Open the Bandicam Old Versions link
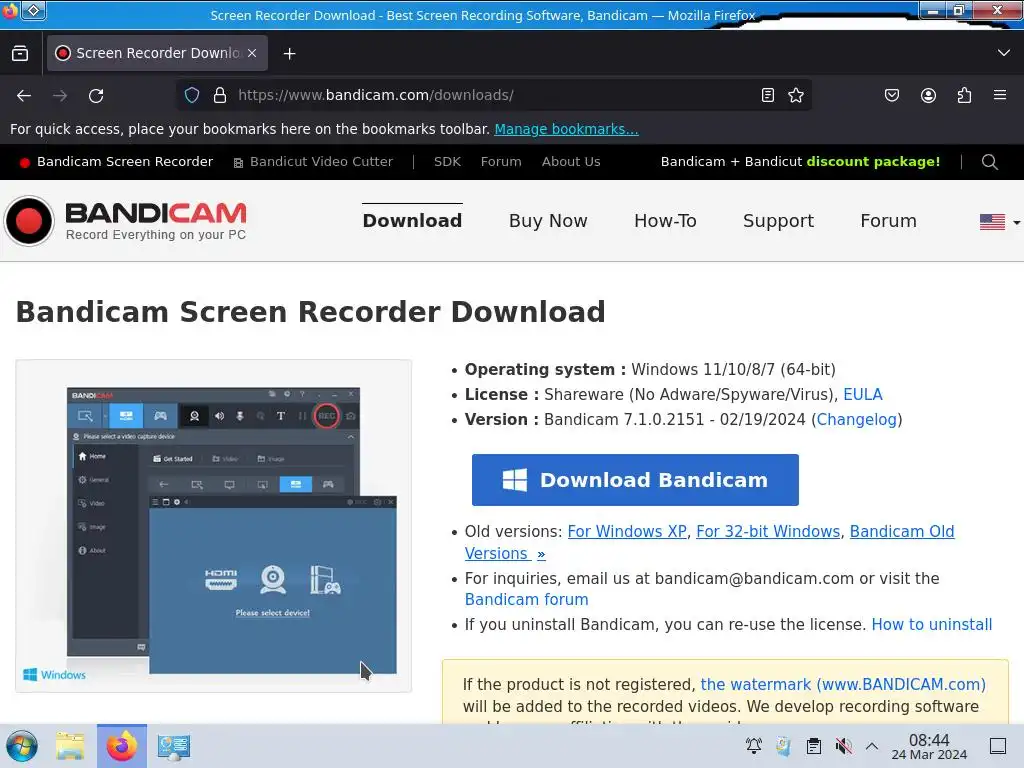 click(901, 532)
